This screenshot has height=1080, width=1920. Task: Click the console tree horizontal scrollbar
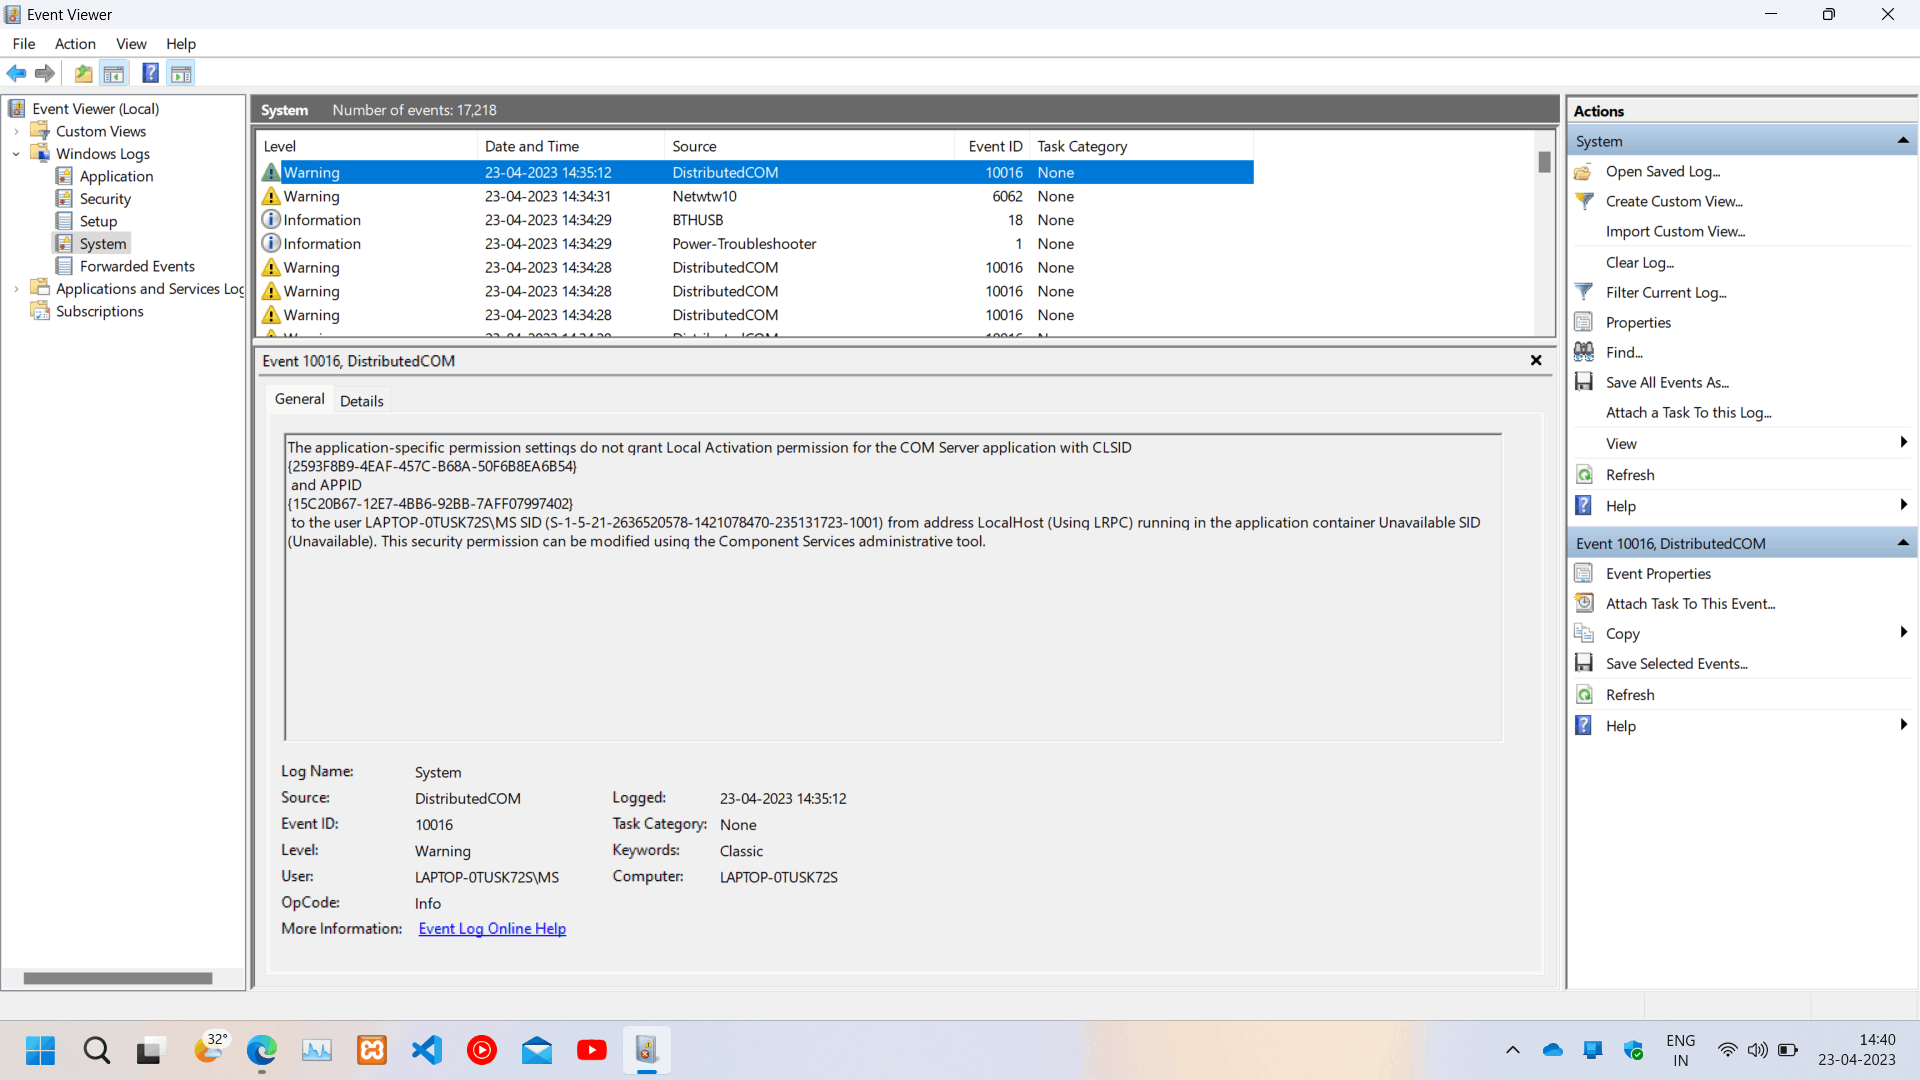point(118,978)
